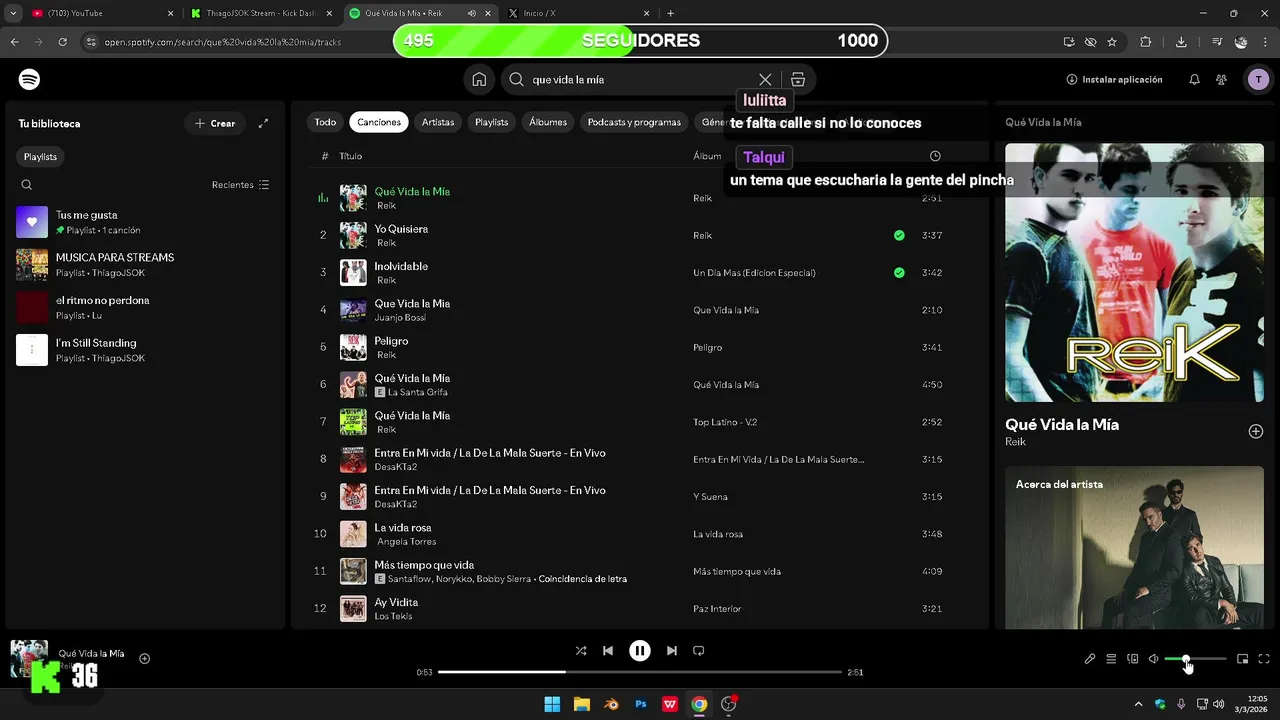Click the Reik album cover in right panel
The height and width of the screenshot is (720, 1280).
pos(1134,272)
